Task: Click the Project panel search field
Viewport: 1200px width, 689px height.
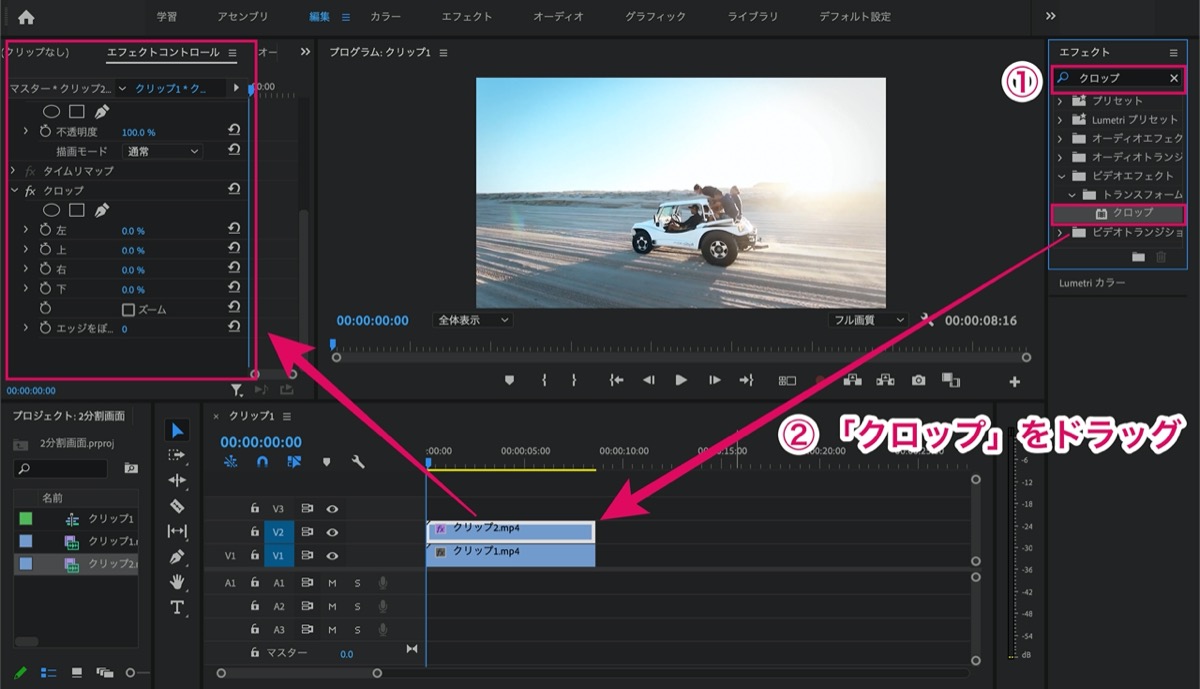Action: coord(60,468)
